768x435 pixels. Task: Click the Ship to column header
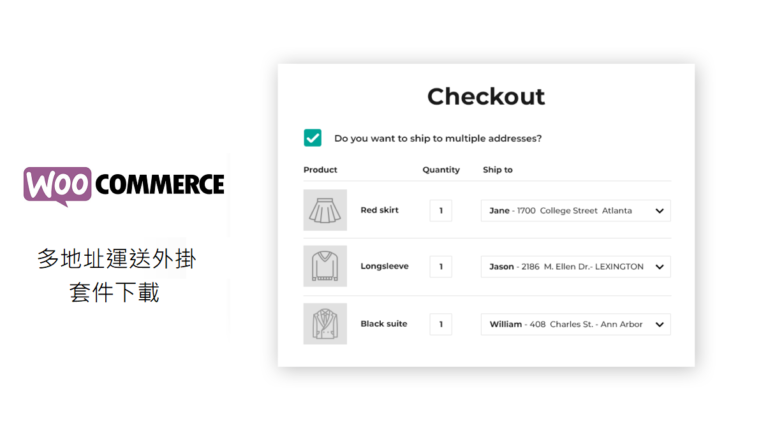point(497,170)
